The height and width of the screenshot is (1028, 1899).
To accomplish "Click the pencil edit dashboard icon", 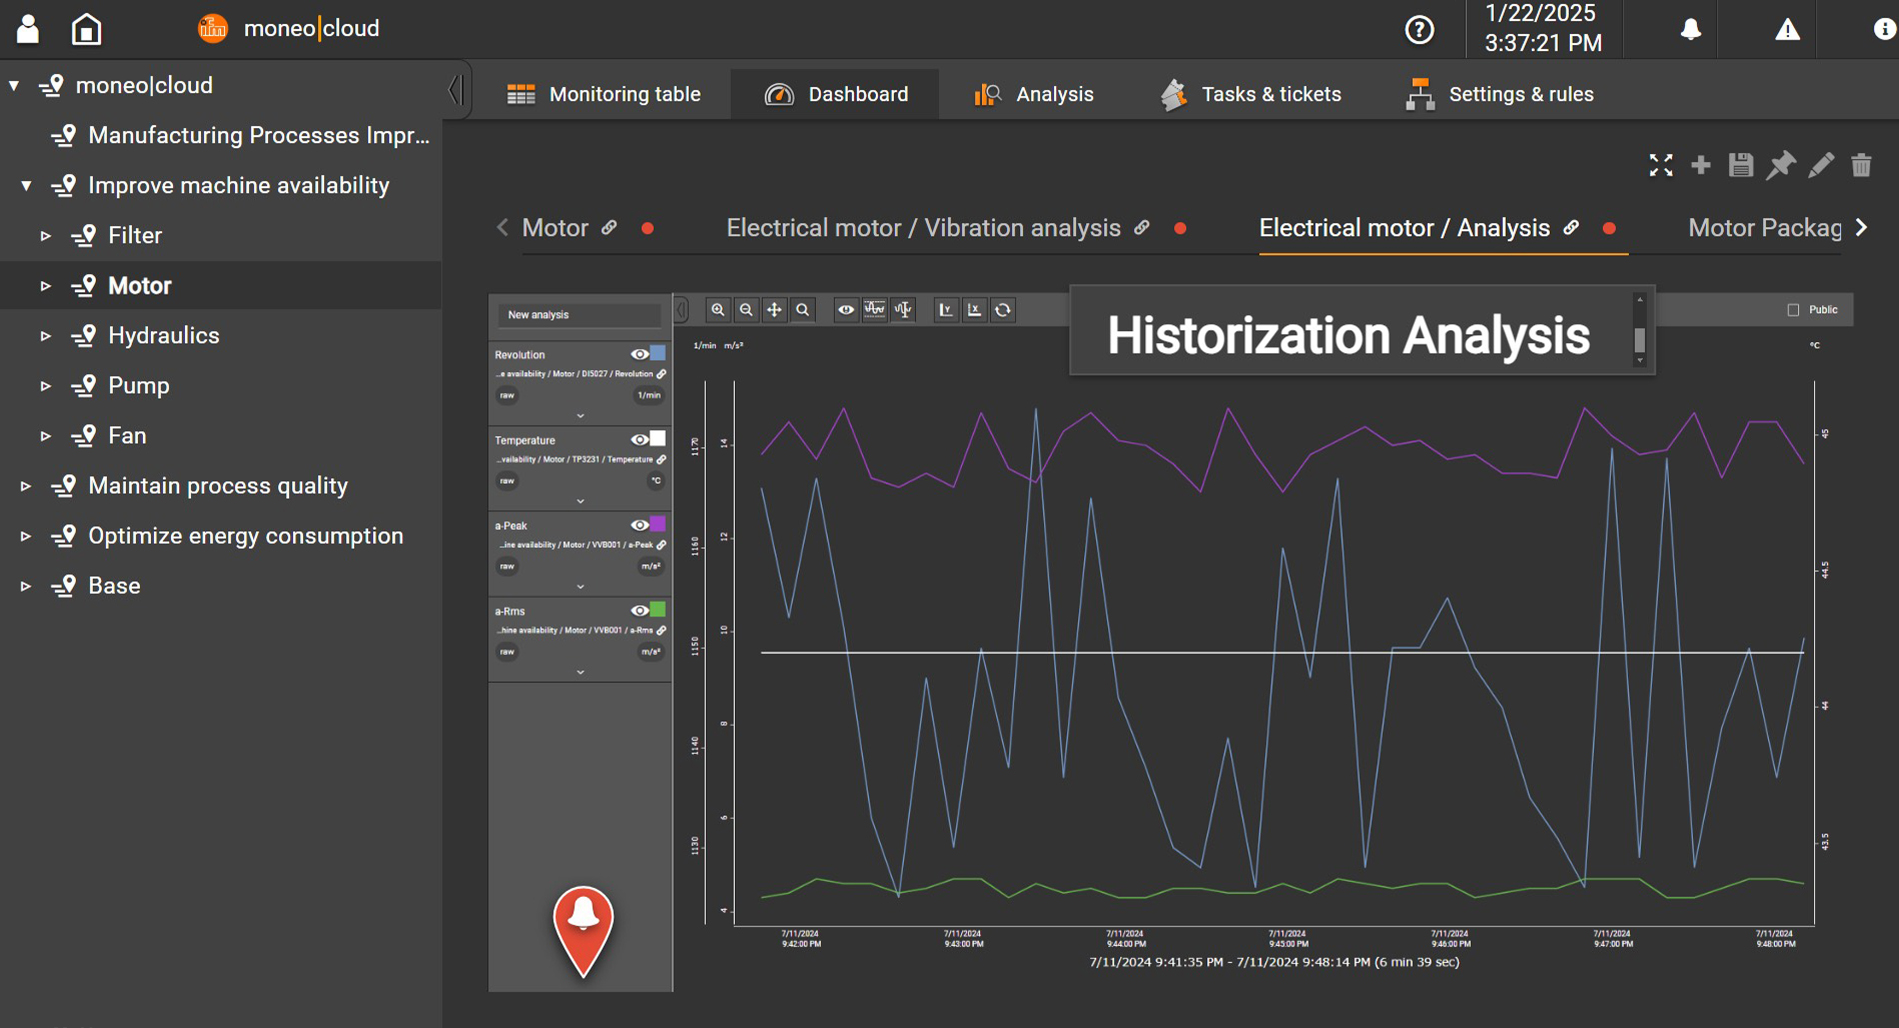I will (x=1821, y=165).
